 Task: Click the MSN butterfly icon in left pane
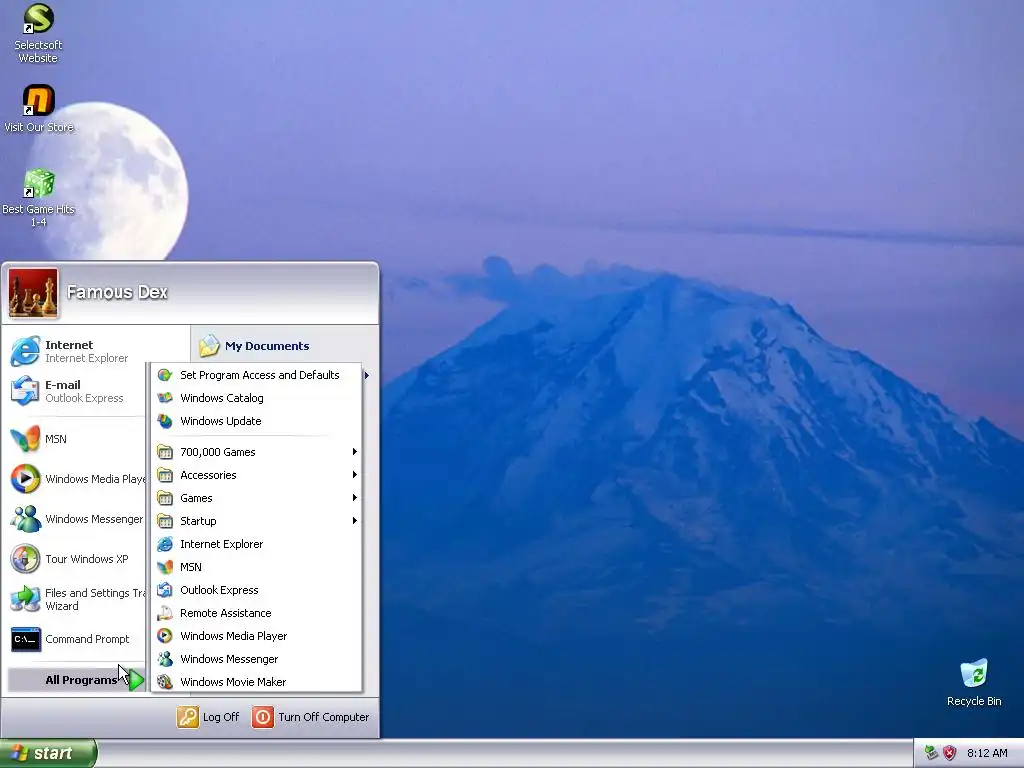click(x=25, y=439)
